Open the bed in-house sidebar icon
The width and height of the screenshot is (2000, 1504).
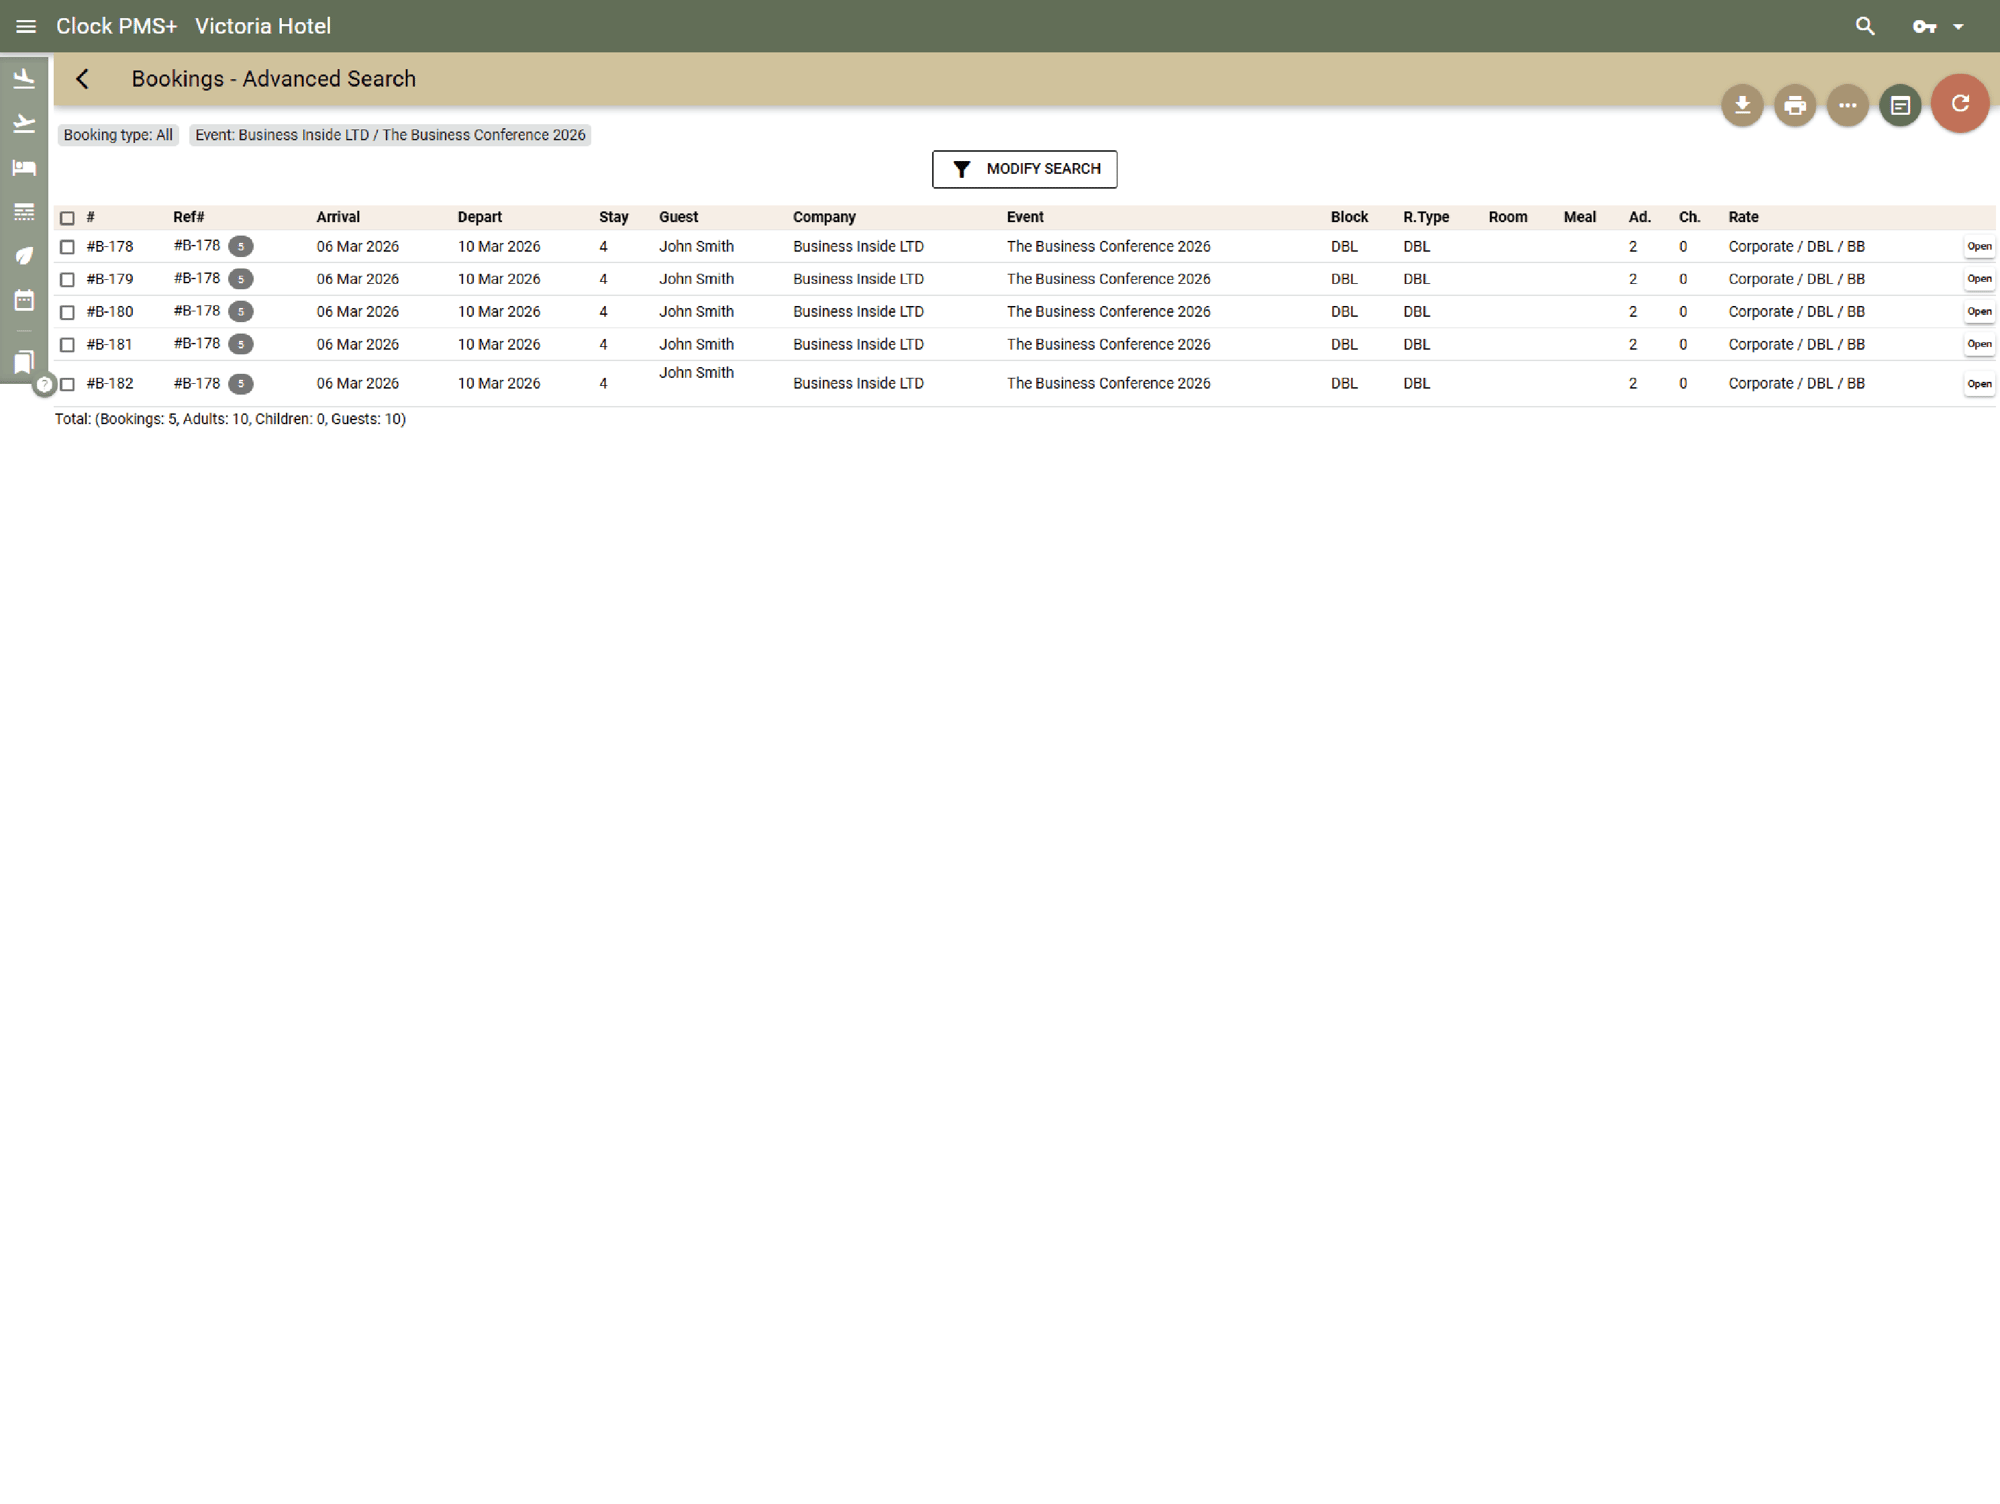tap(24, 168)
